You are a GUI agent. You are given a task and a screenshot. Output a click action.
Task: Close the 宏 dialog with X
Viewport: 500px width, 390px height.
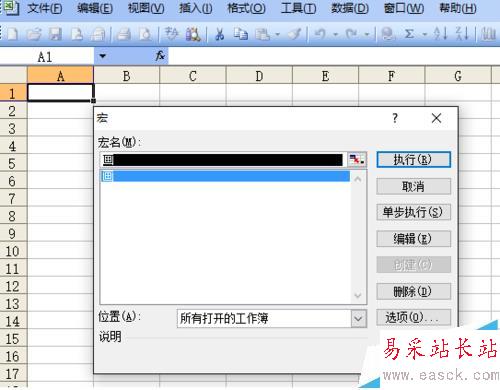pyautogui.click(x=436, y=118)
